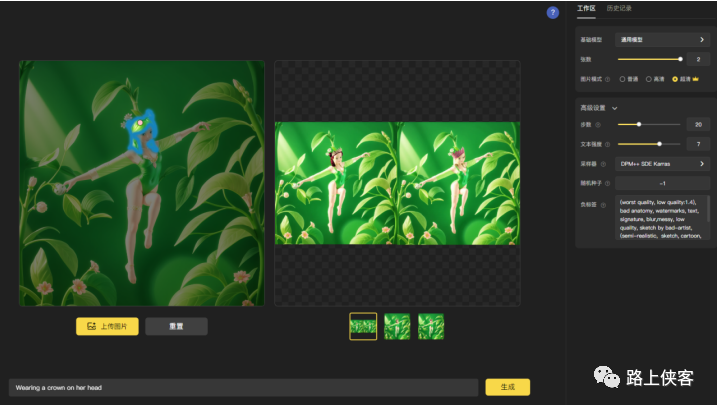Image resolution: width=717 pixels, height=409 pixels.
Task: Click the 上传图片 upload button
Action: coord(107,326)
